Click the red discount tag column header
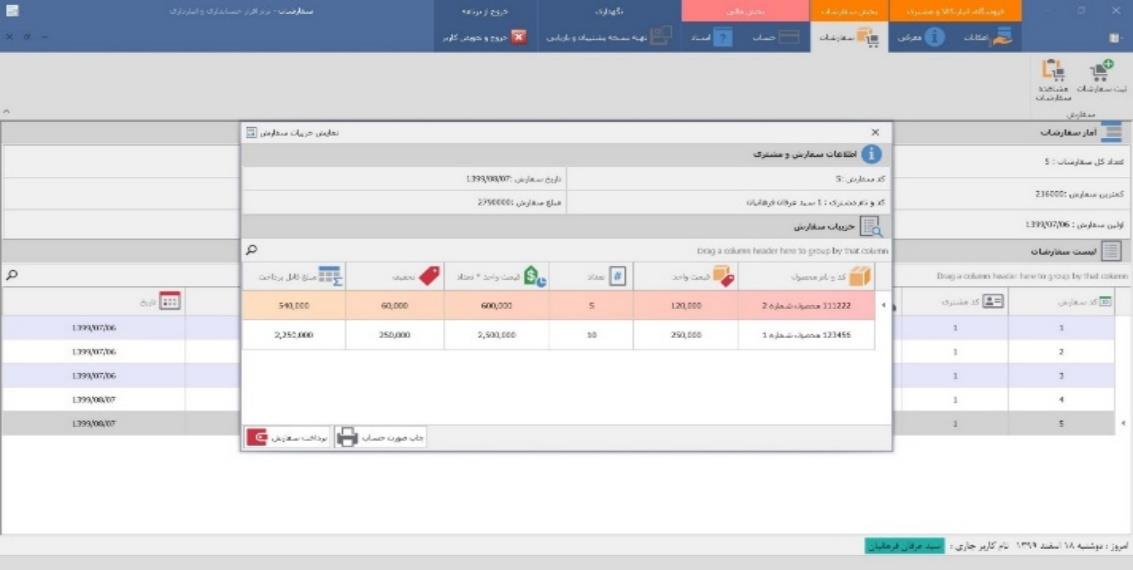Image resolution: width=1133 pixels, height=570 pixels. [x=430, y=276]
